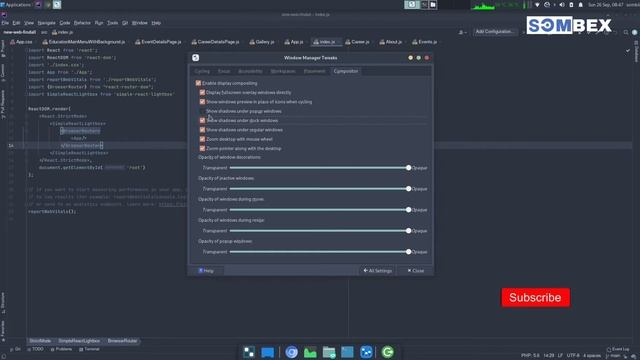
Task: Open the EventDetailsPage.js editor tab
Action: pos(158,42)
